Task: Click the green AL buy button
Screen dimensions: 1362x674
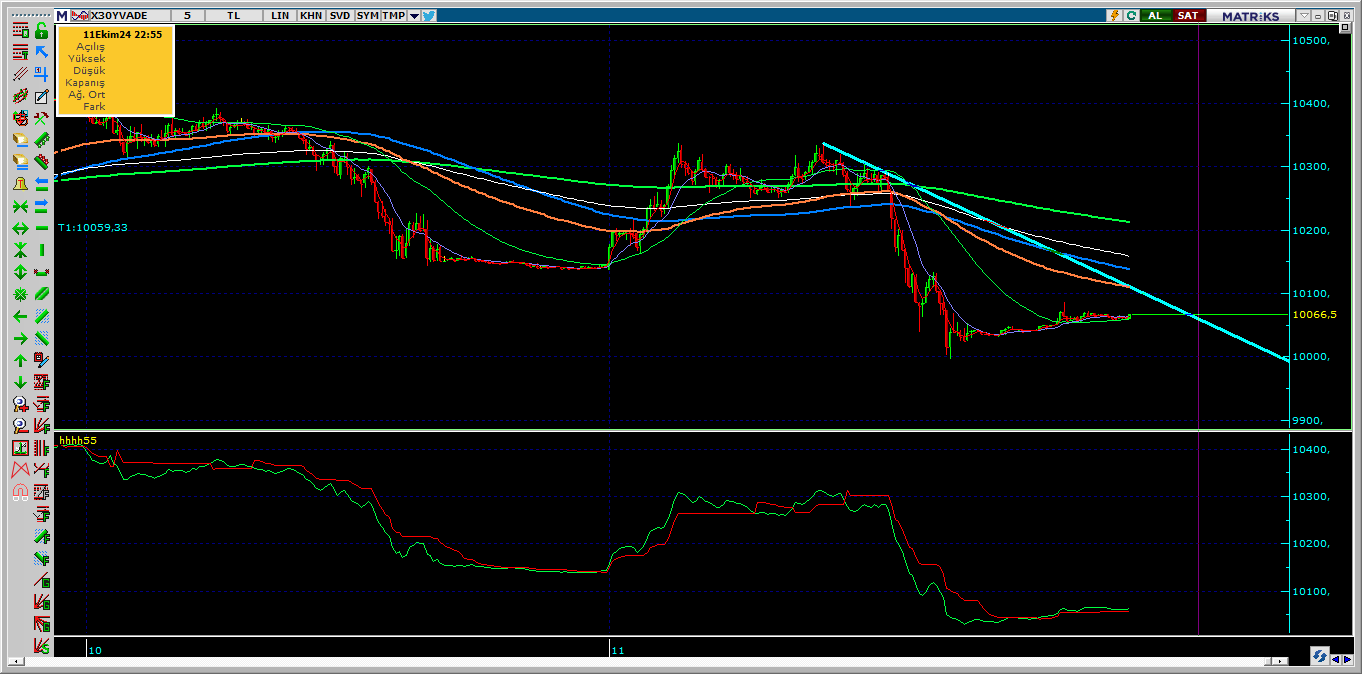Action: click(1155, 16)
